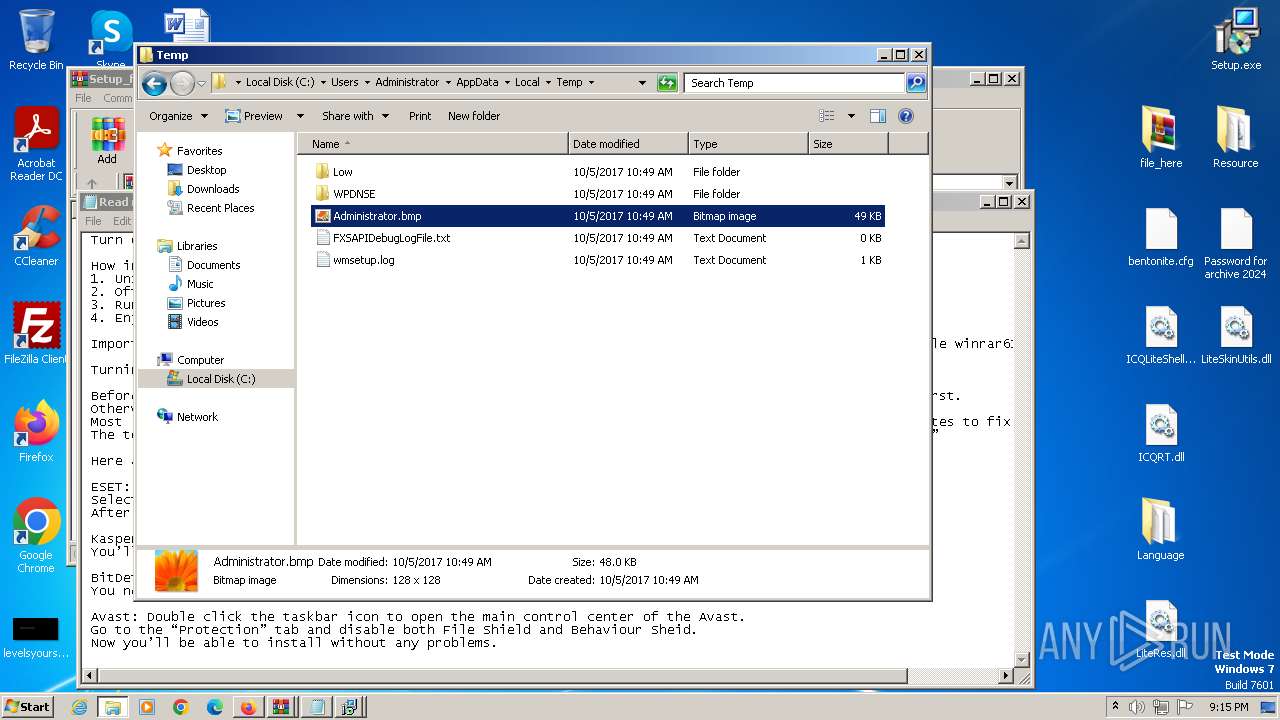
Task: Click the Search Temp input field
Action: 795,83
